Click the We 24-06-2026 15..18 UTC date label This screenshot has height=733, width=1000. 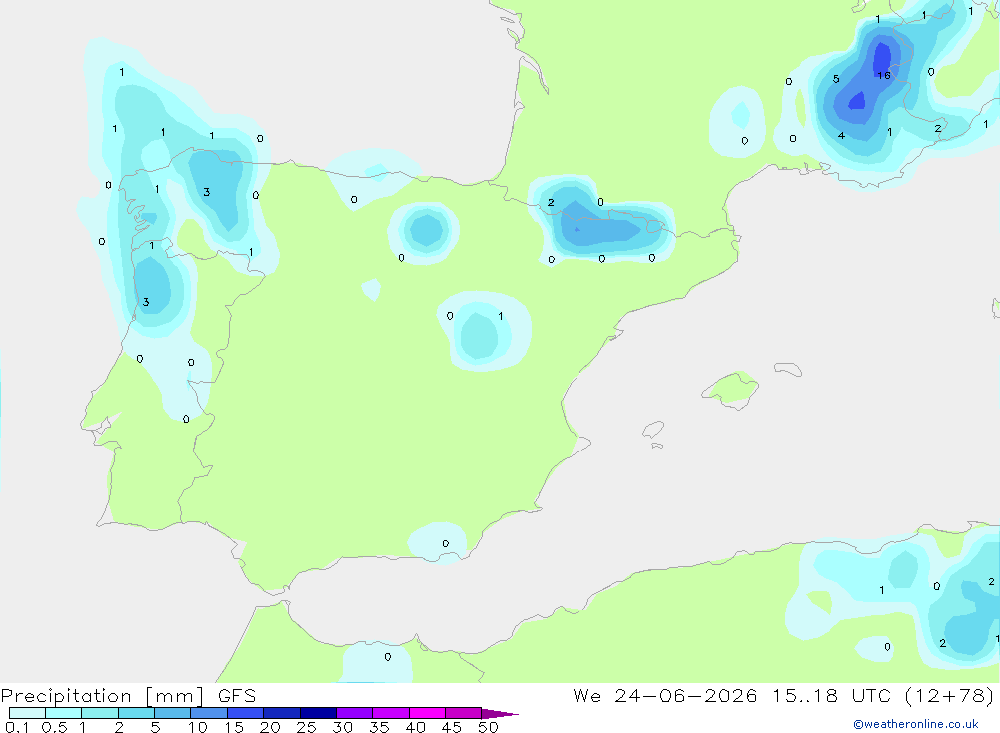(x=732, y=695)
